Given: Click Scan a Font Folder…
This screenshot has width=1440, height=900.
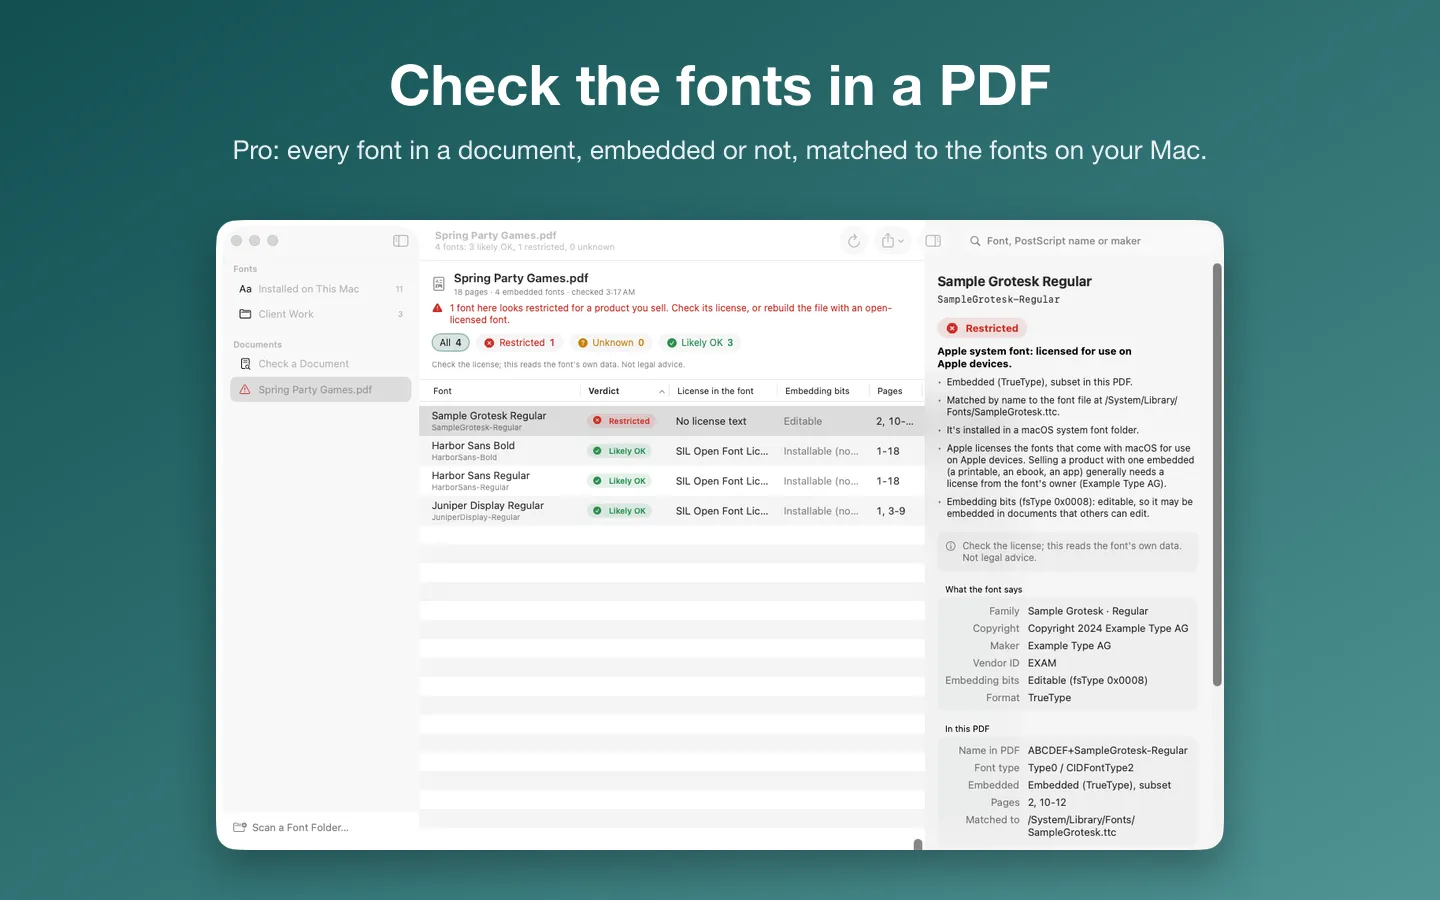Looking at the screenshot, I should point(291,828).
